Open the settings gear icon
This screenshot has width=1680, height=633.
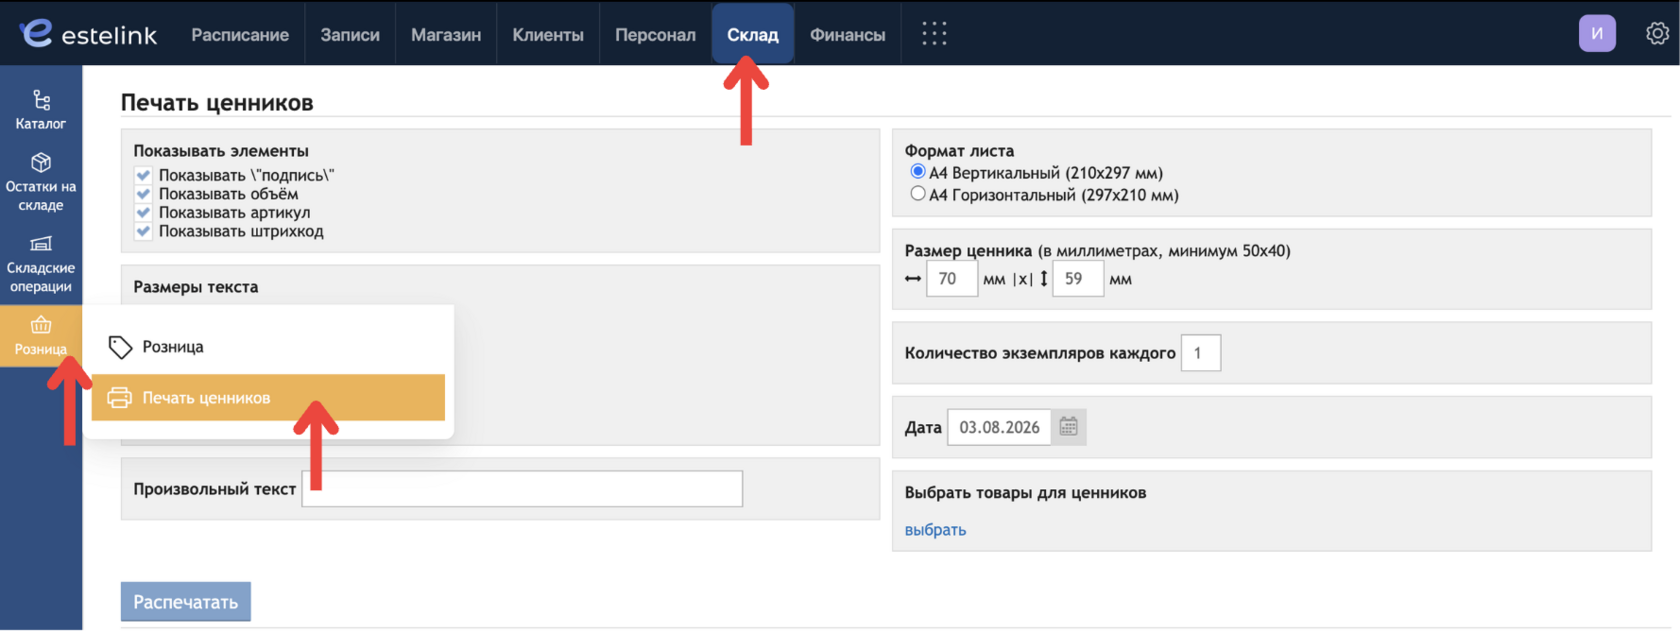(x=1657, y=34)
